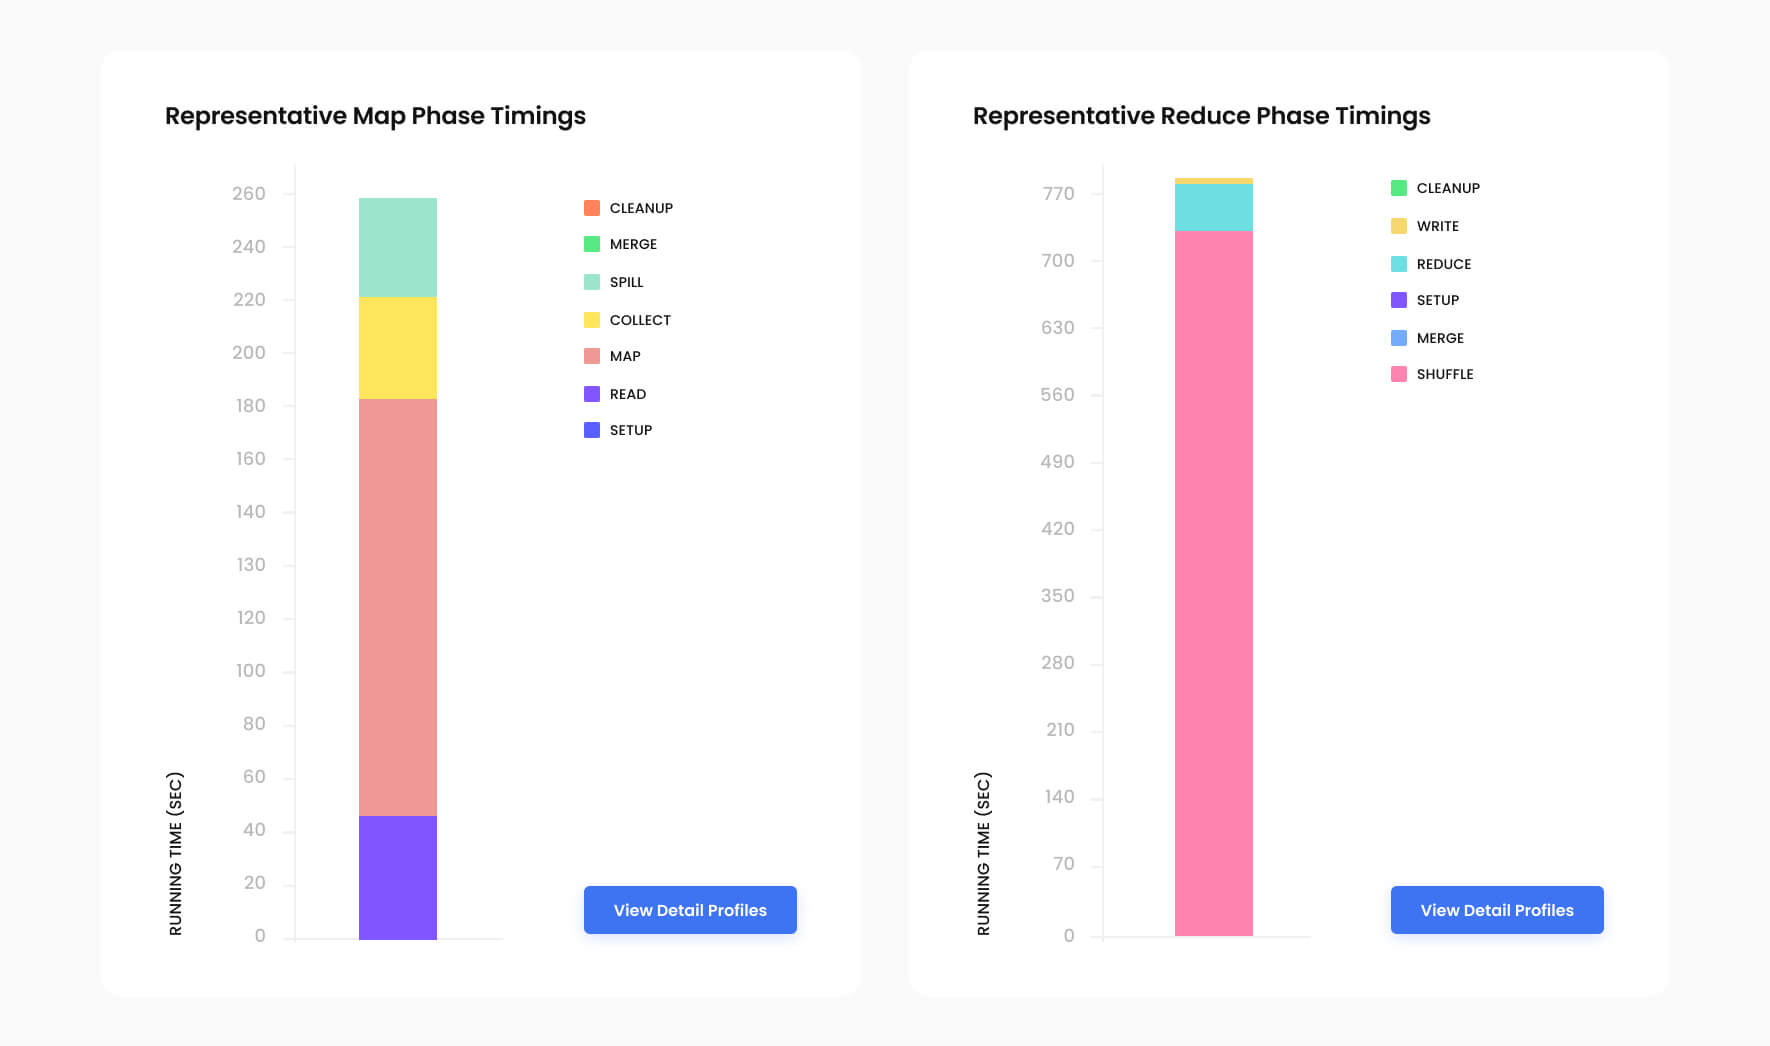Toggle the COLLECT legend entry
1770x1046 pixels.
click(627, 320)
